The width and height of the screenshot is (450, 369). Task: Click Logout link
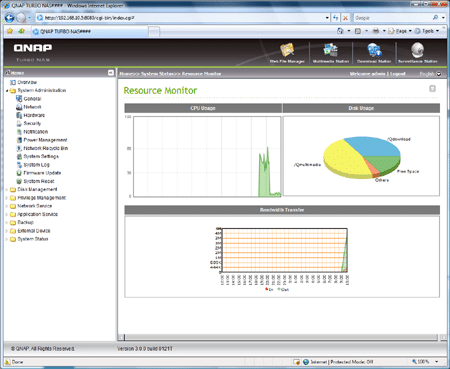398,74
